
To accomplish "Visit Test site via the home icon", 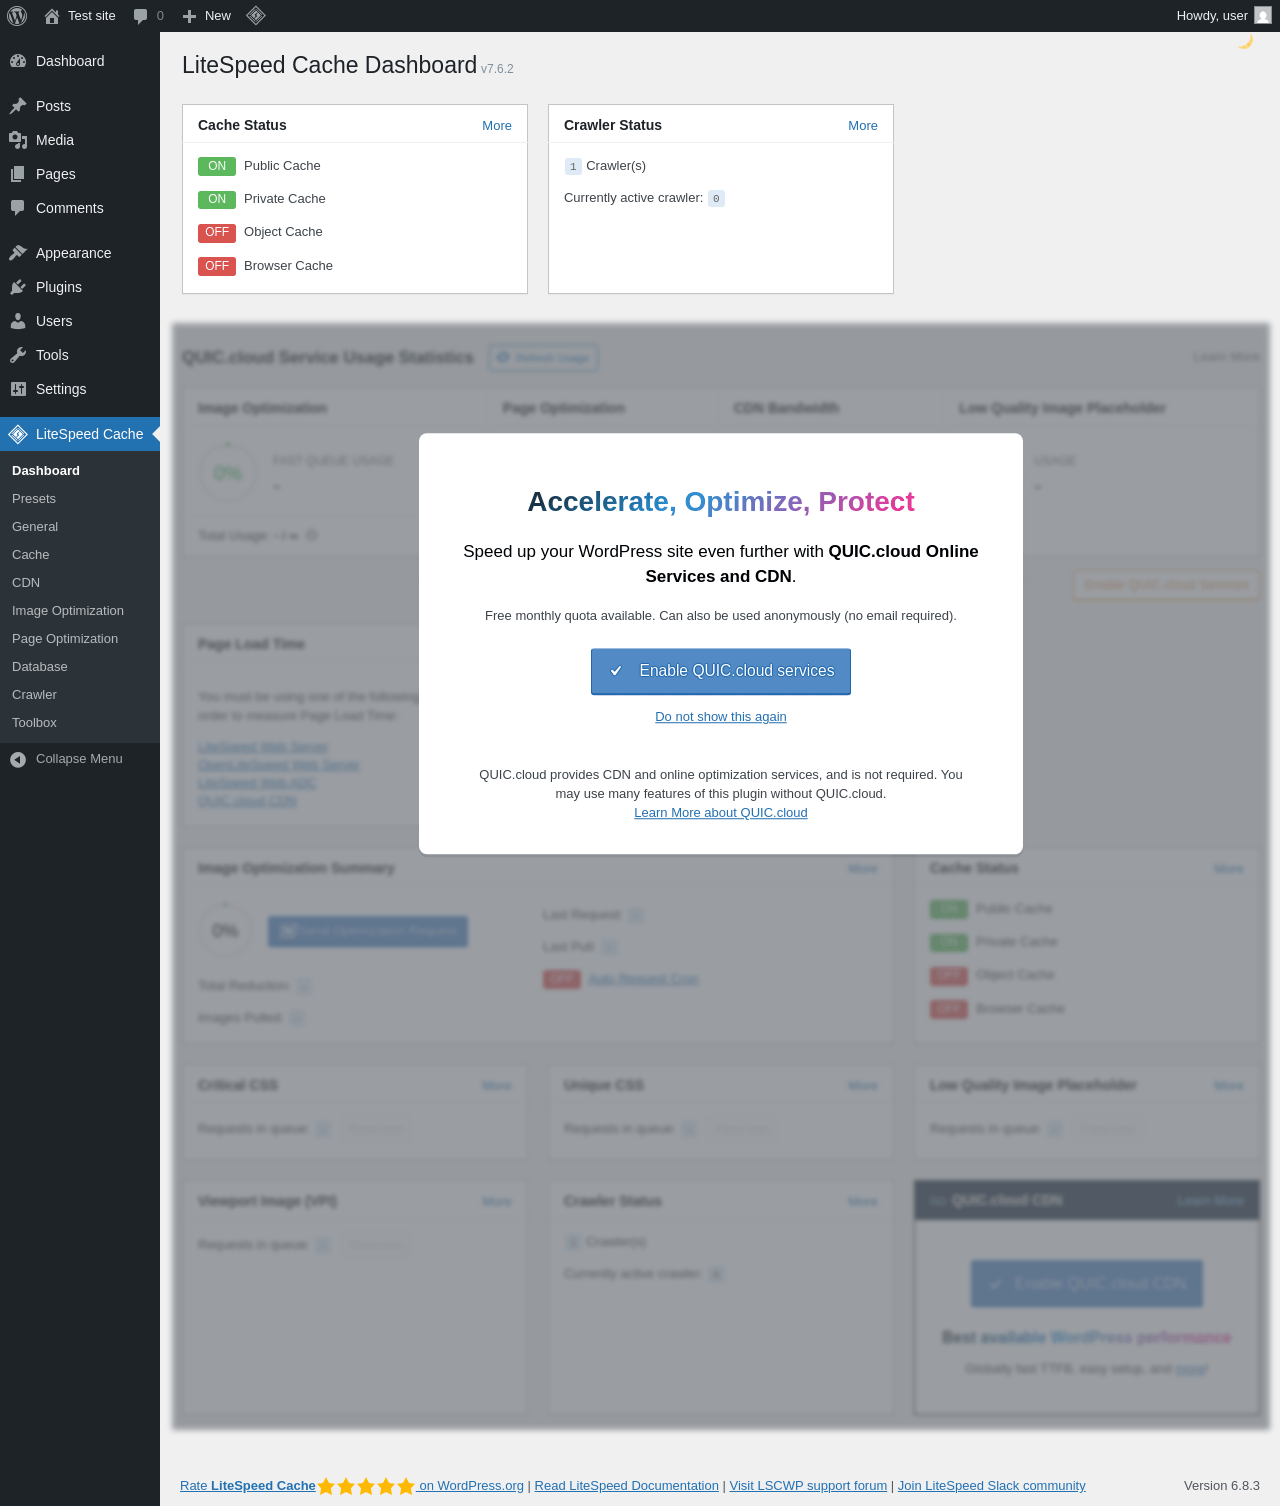I will (x=52, y=16).
